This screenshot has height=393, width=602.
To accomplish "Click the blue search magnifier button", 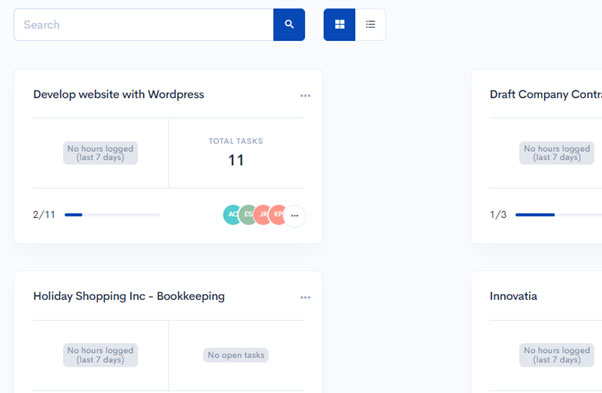I will (x=289, y=25).
